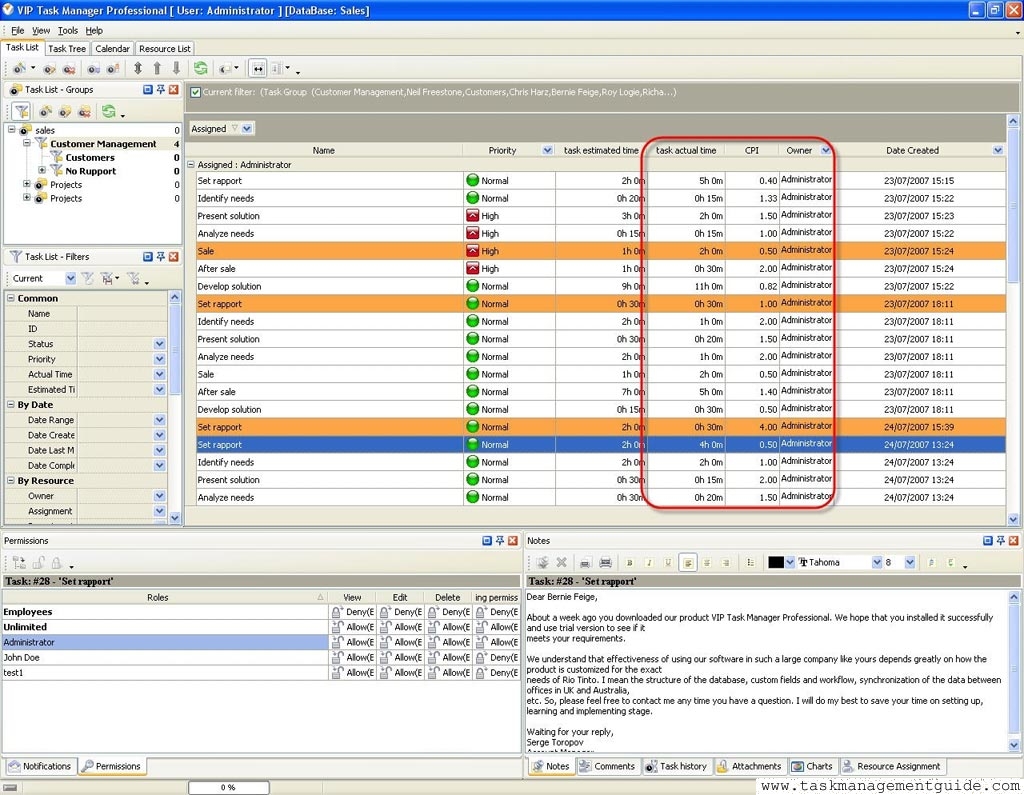Click the New Task icon in main toolbar
The height and width of the screenshot is (795, 1024).
click(20, 68)
